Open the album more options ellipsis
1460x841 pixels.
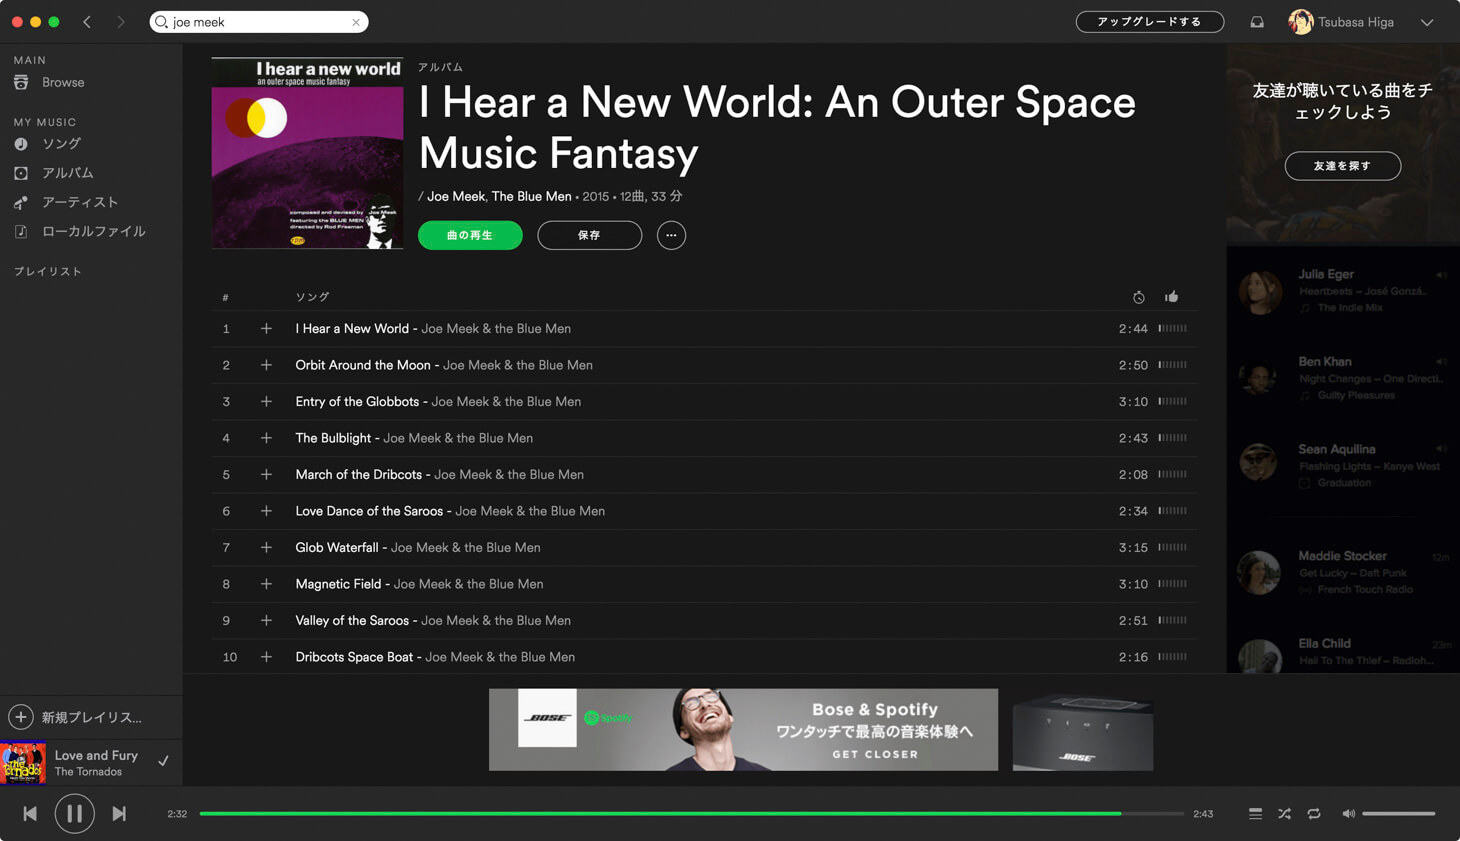(x=671, y=235)
